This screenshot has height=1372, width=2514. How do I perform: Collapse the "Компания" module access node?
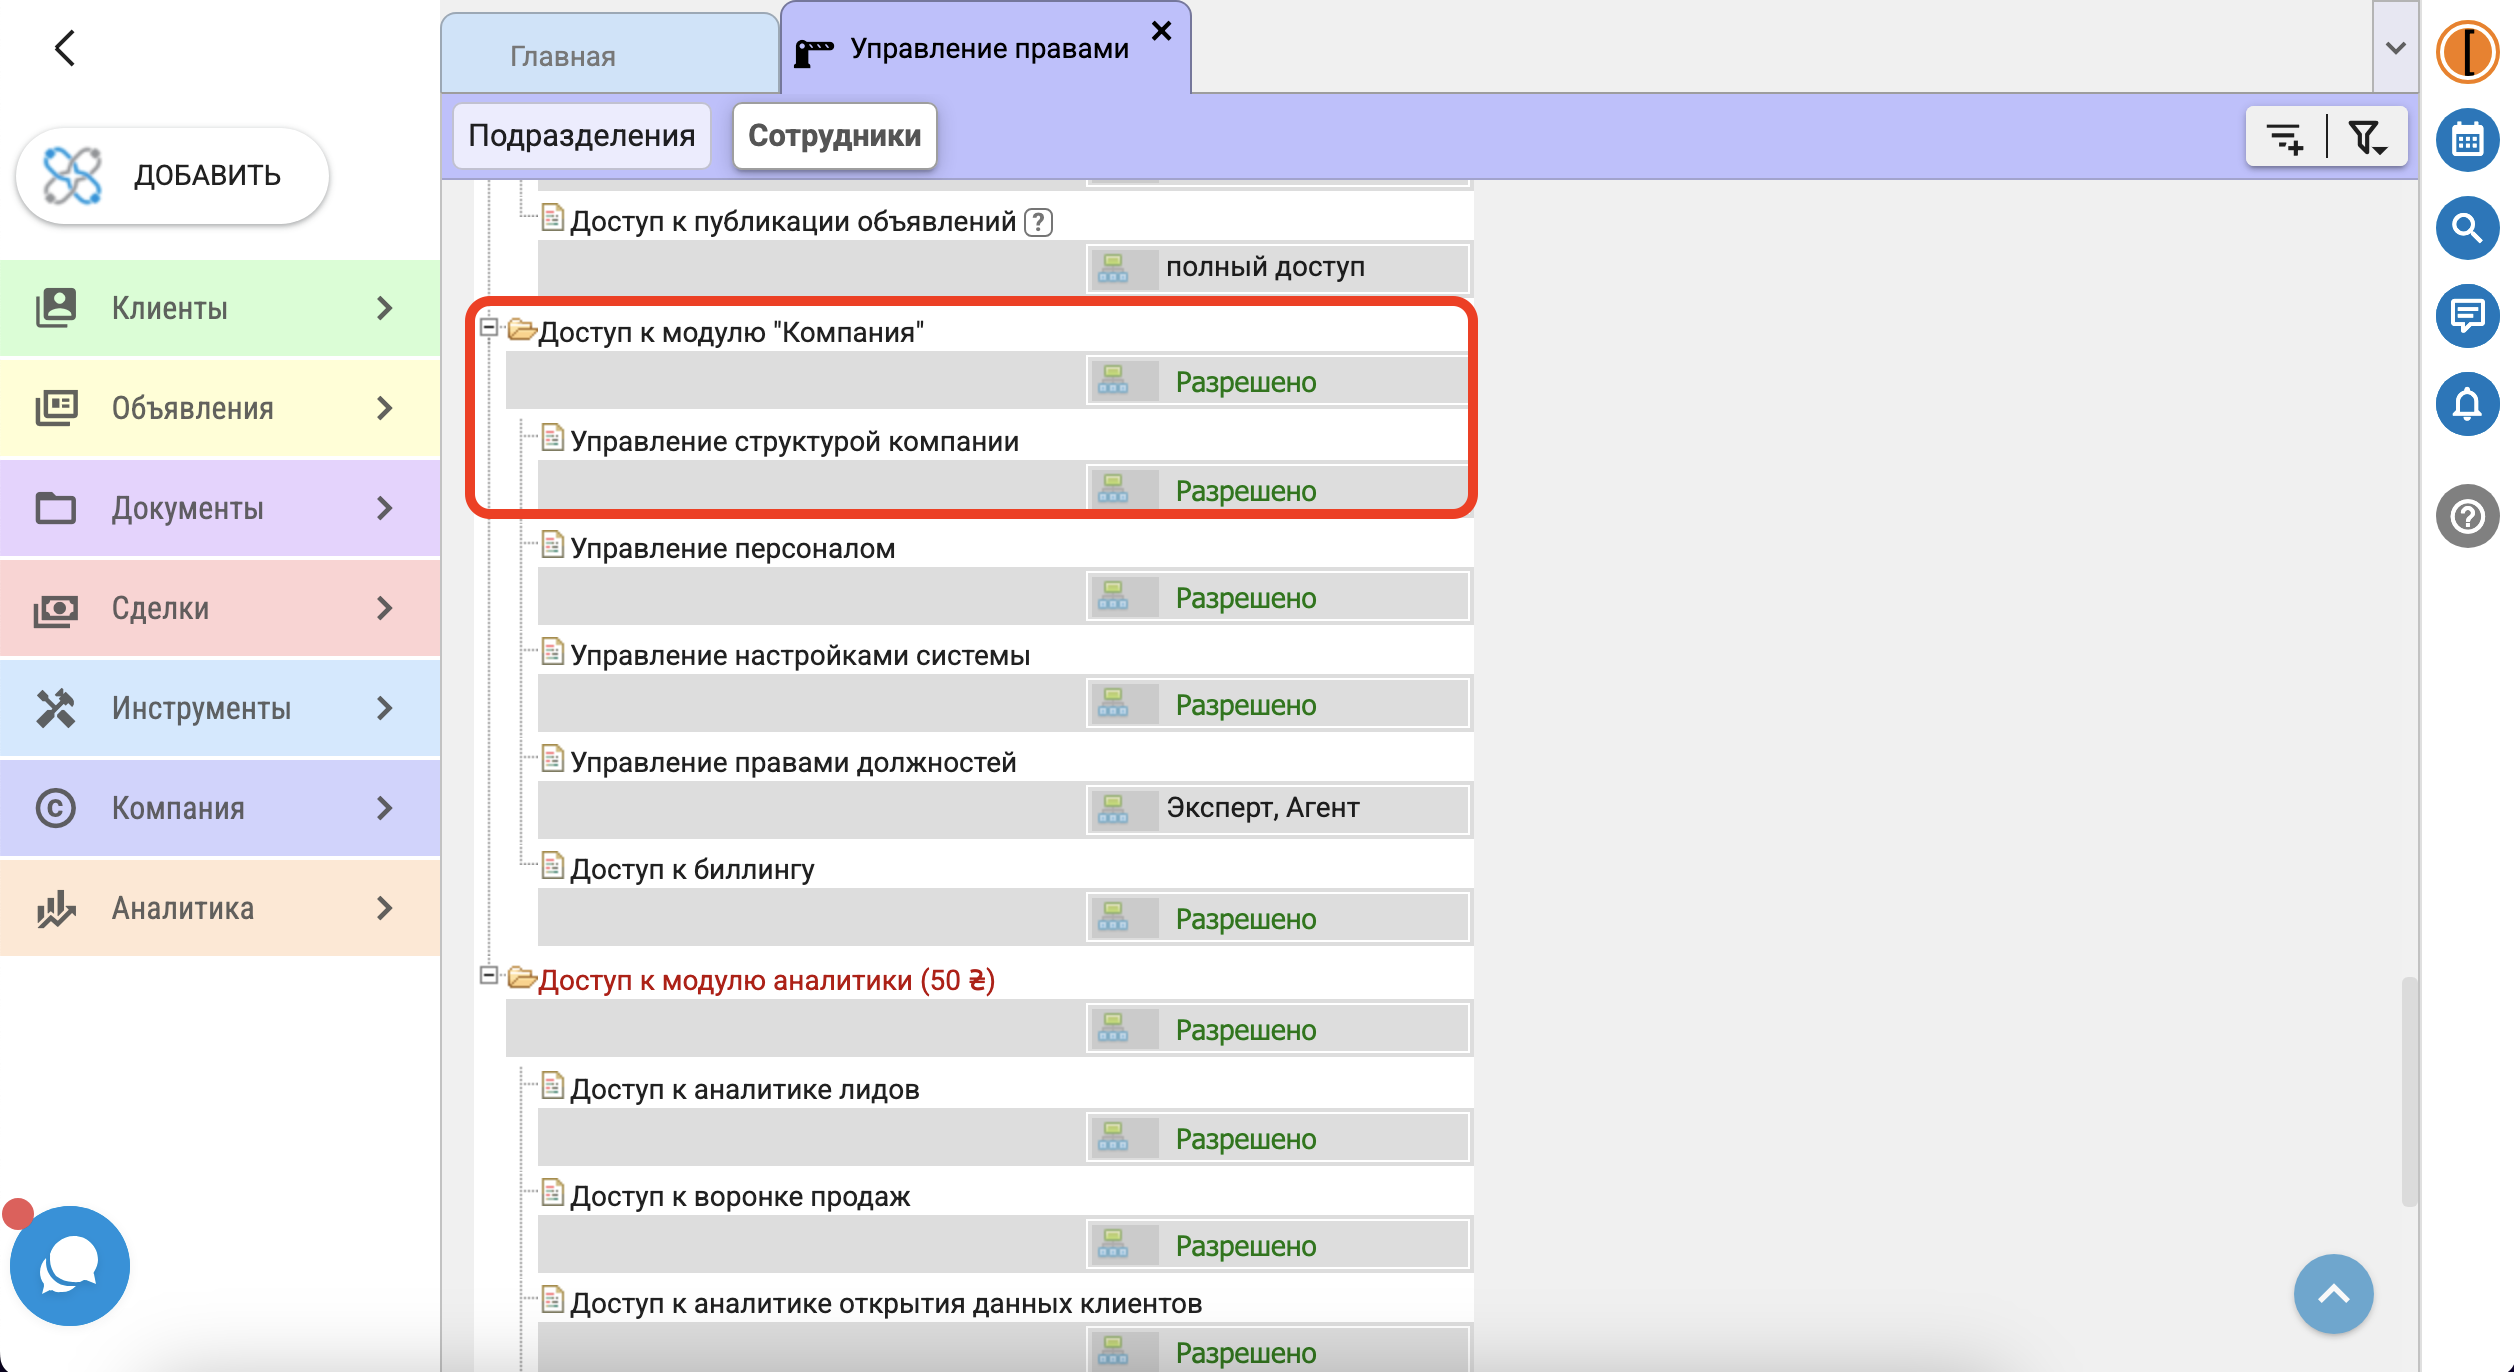tap(489, 327)
